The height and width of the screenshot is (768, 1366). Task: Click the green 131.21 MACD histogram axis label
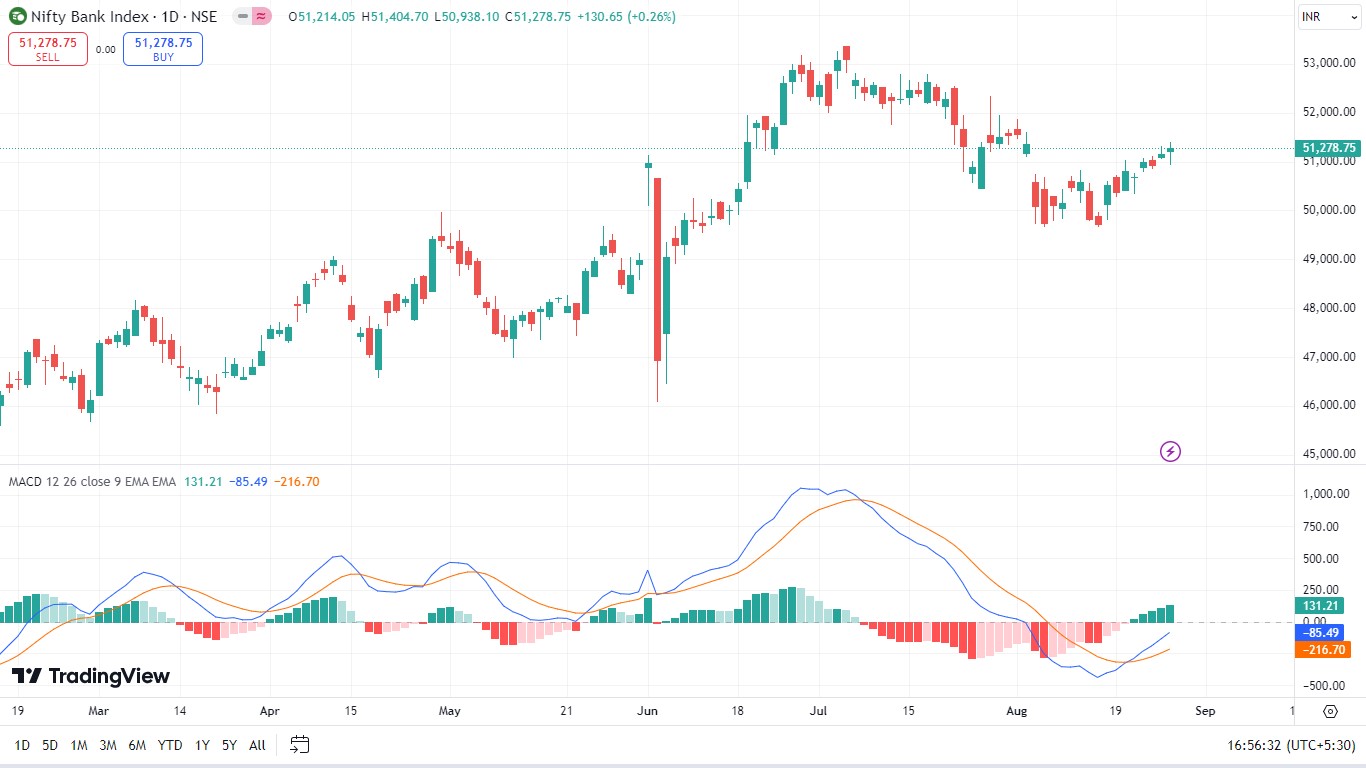1322,606
